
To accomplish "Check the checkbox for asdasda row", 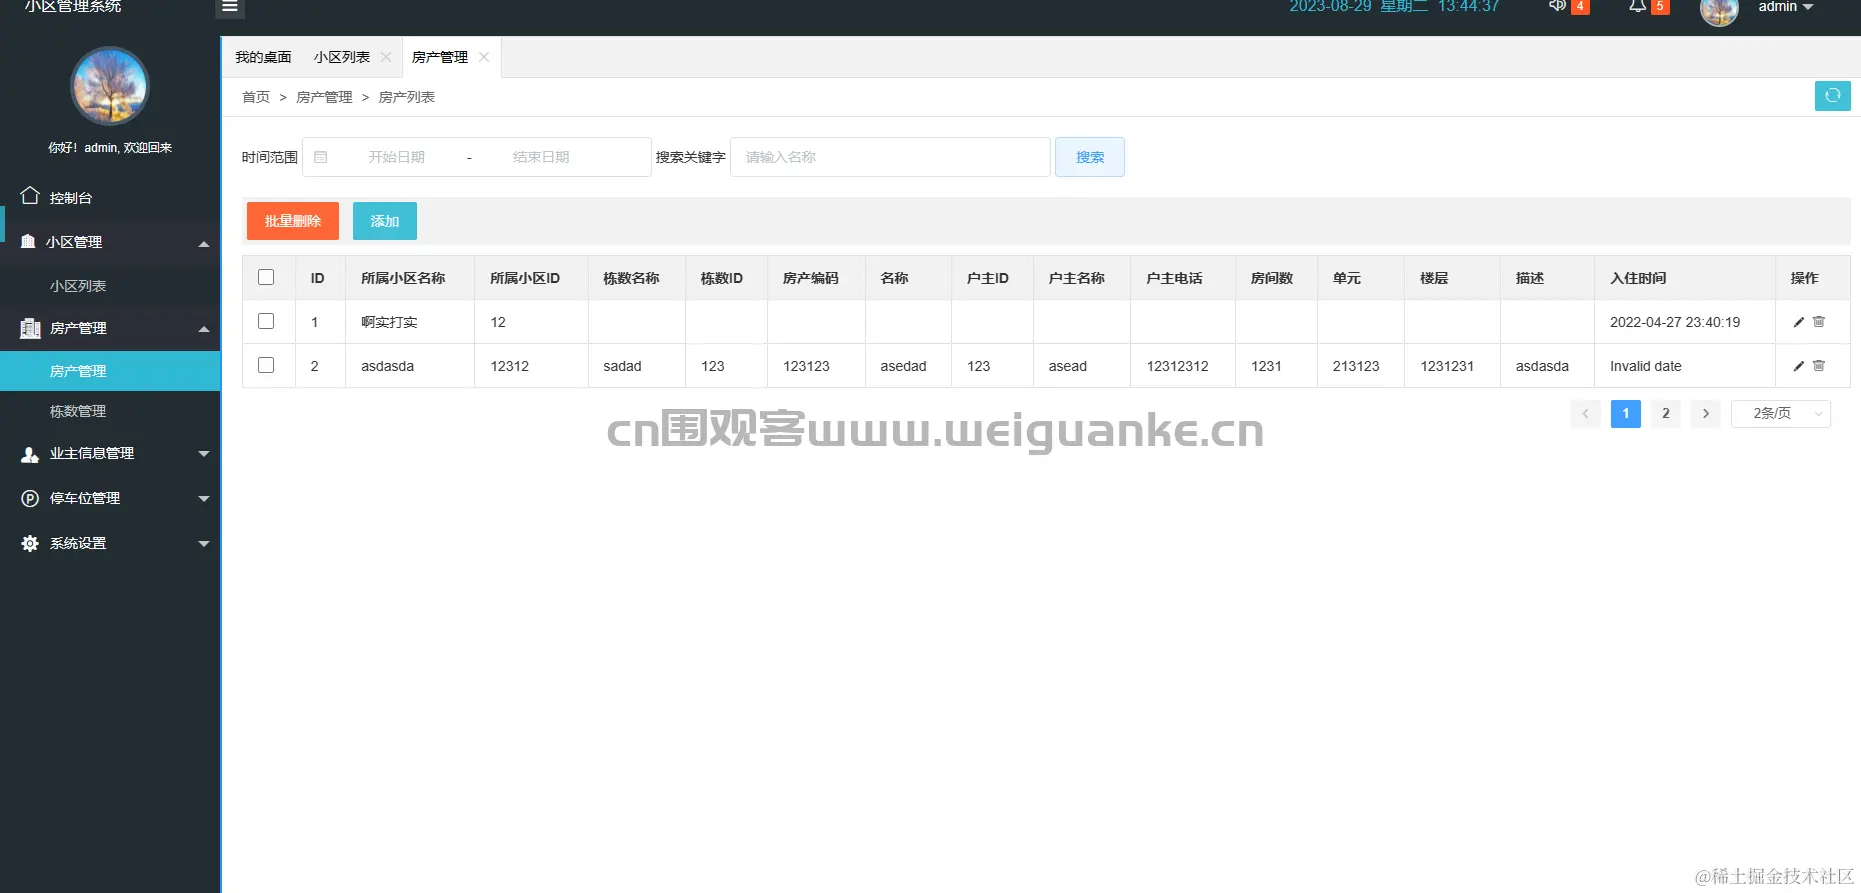I will 266,365.
